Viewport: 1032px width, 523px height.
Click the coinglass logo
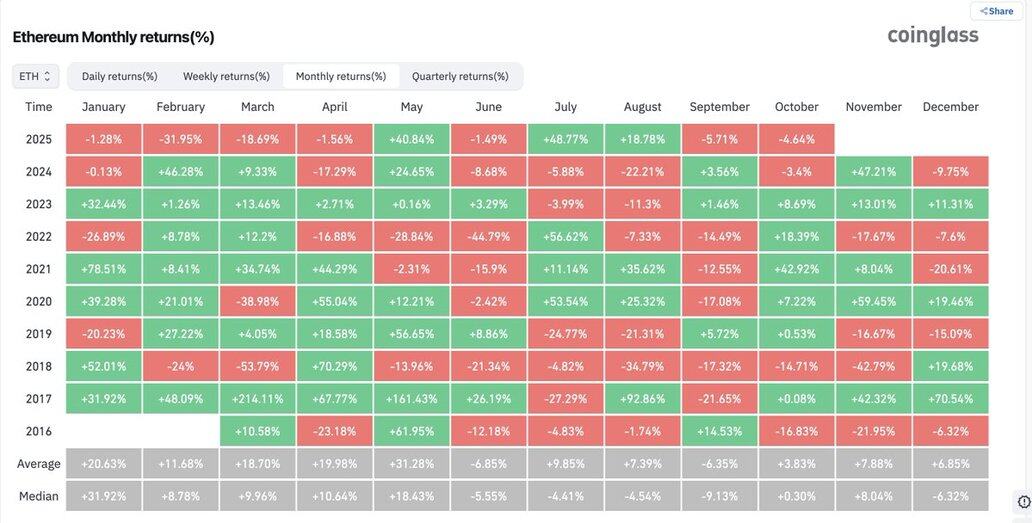(x=933, y=35)
